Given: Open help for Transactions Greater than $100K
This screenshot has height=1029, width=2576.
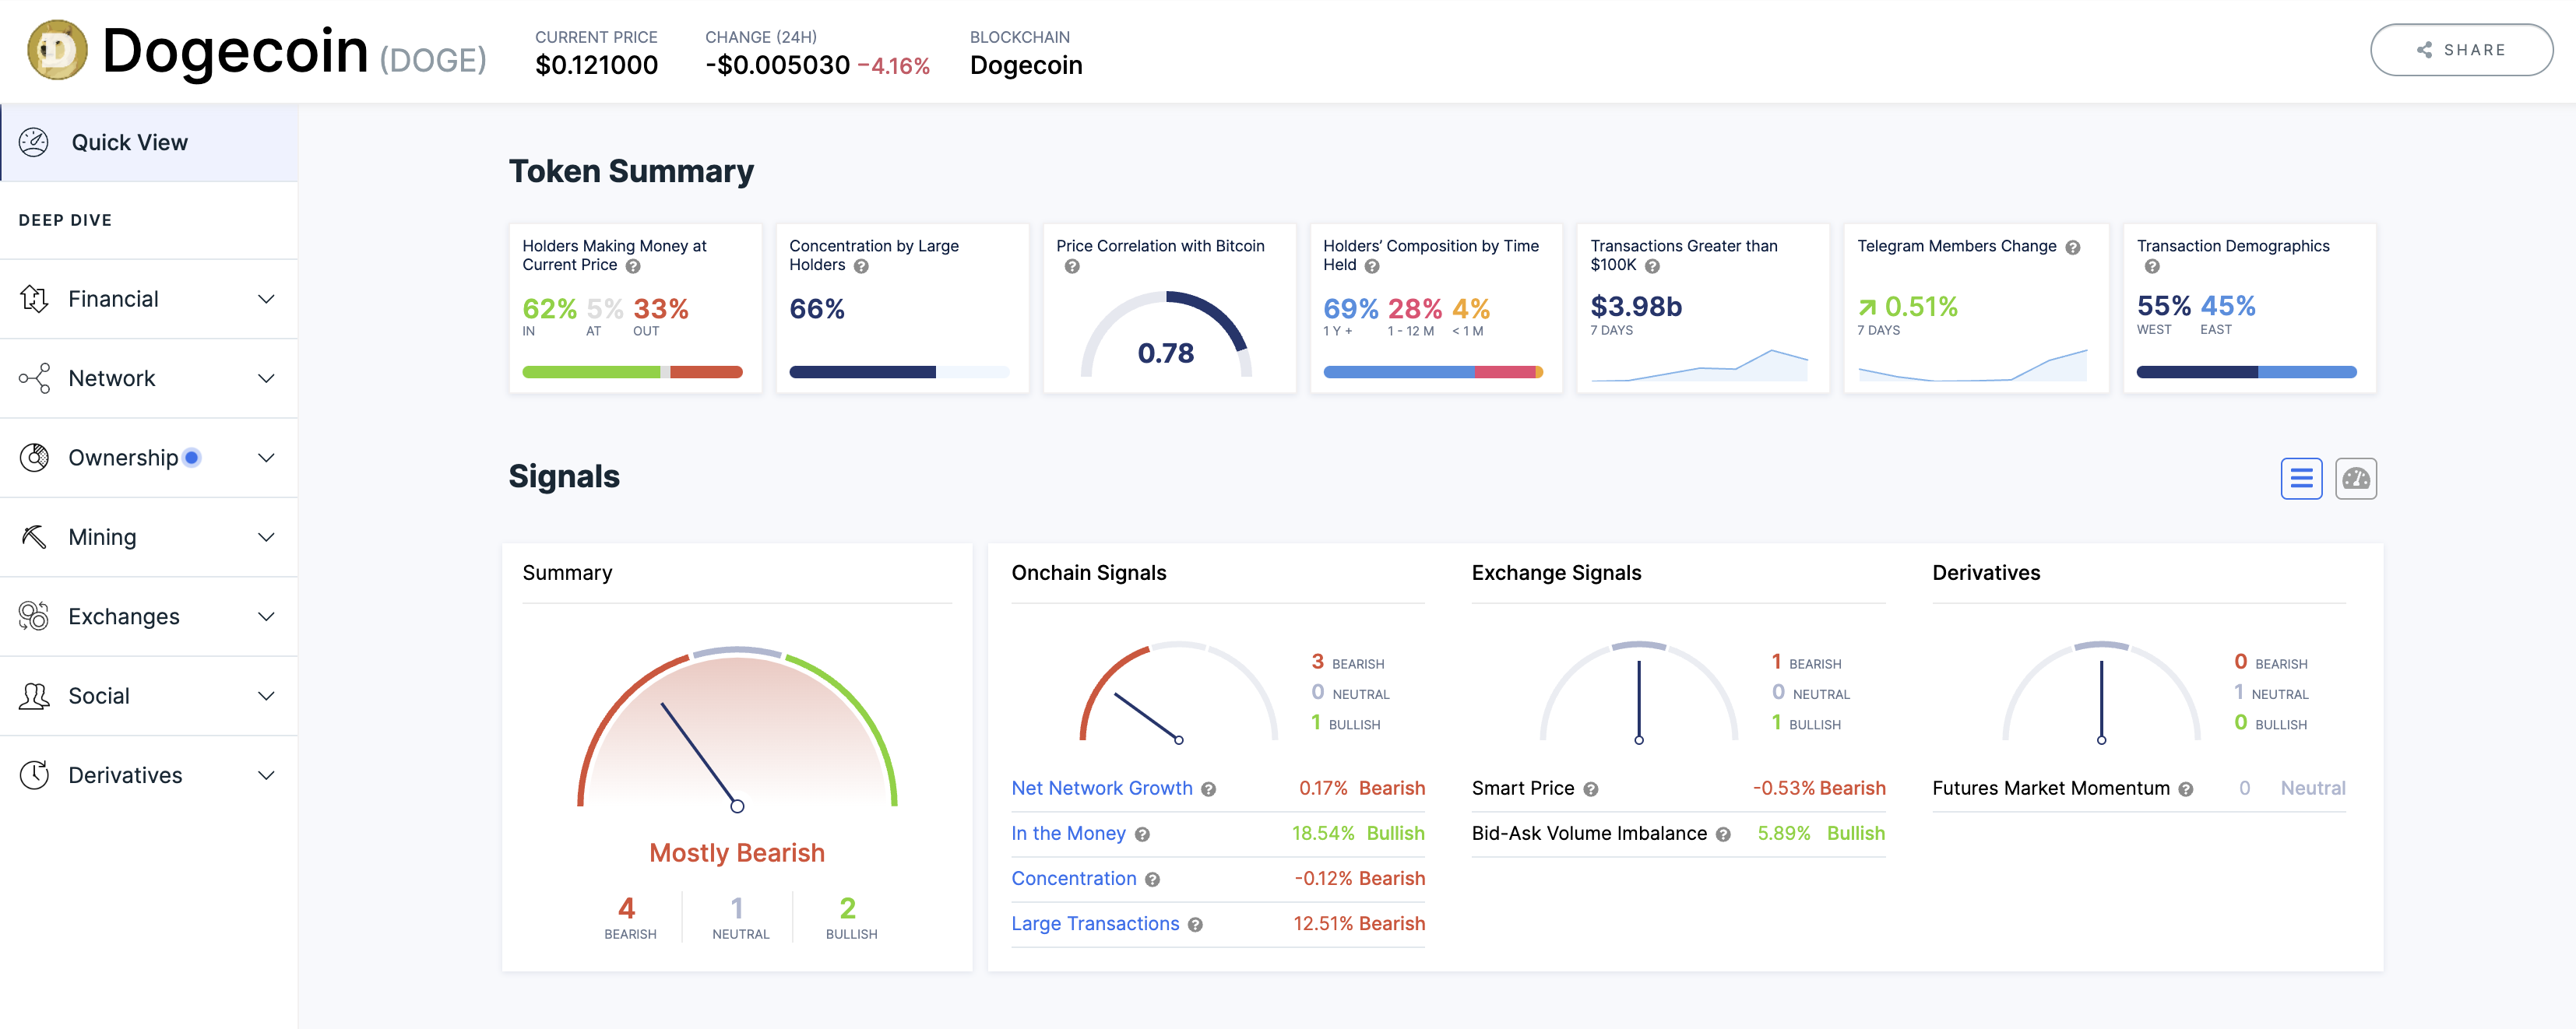Looking at the screenshot, I should pyautogui.click(x=1652, y=266).
